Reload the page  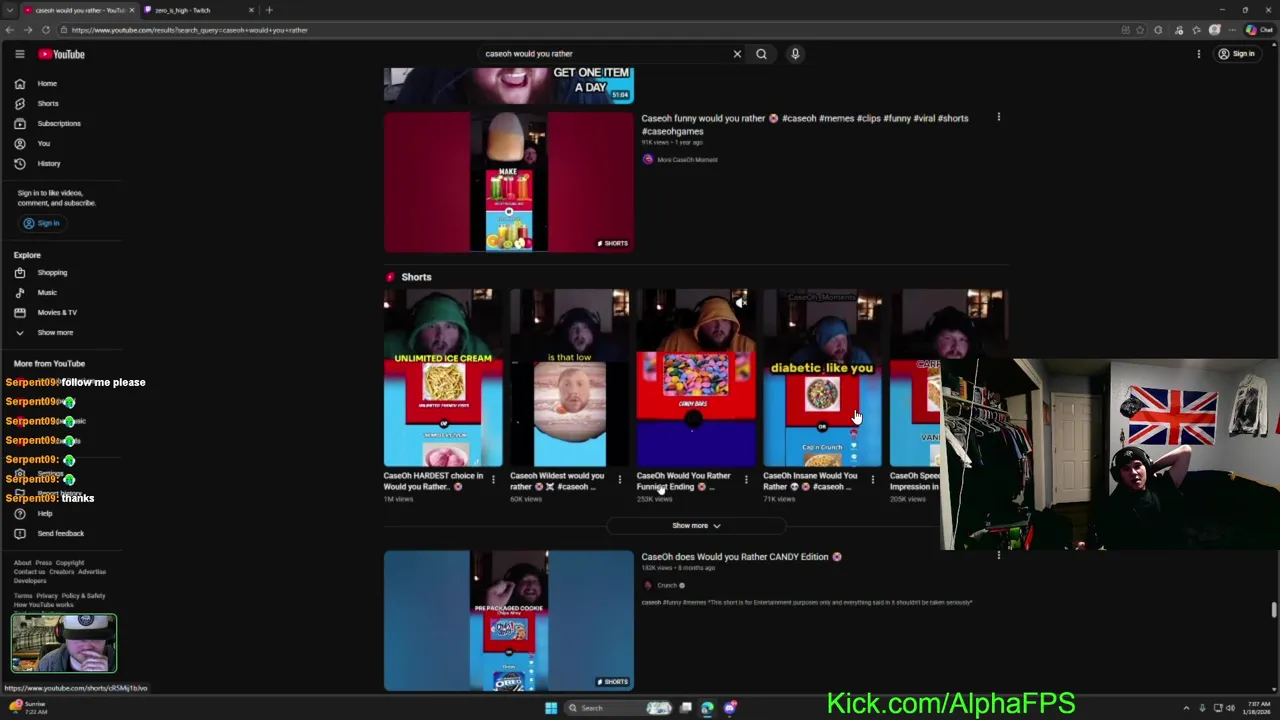(x=45, y=30)
